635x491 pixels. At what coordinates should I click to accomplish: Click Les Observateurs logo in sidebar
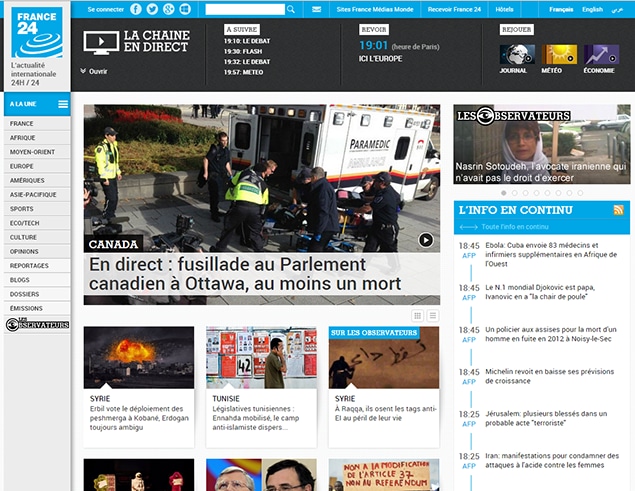[x=37, y=324]
